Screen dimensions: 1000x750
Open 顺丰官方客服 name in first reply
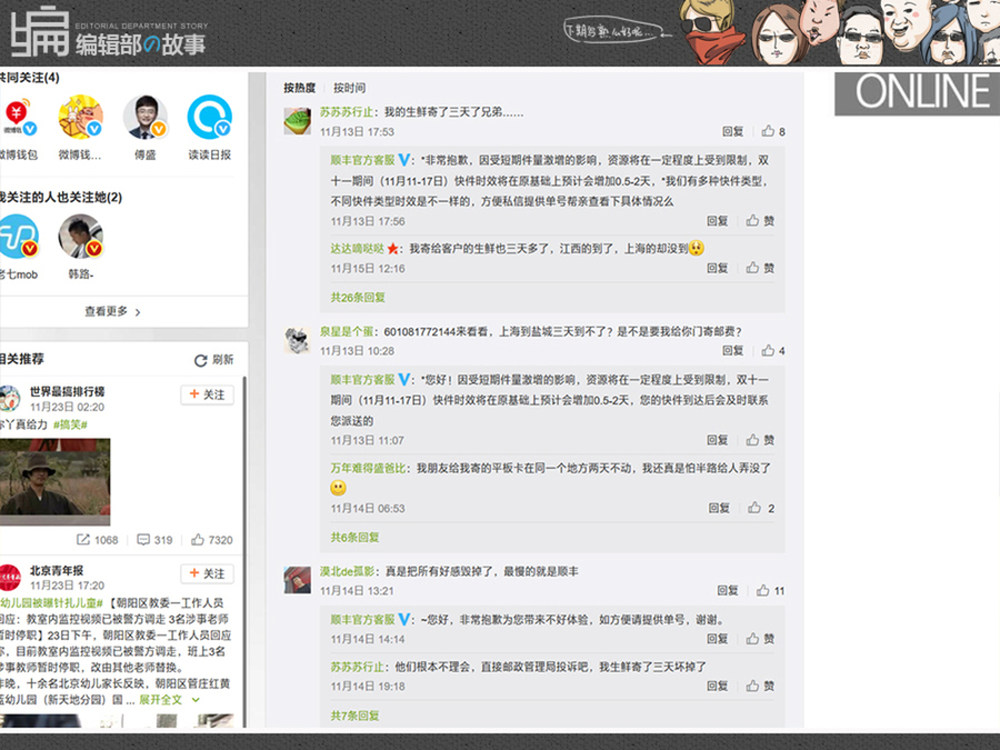[363, 160]
